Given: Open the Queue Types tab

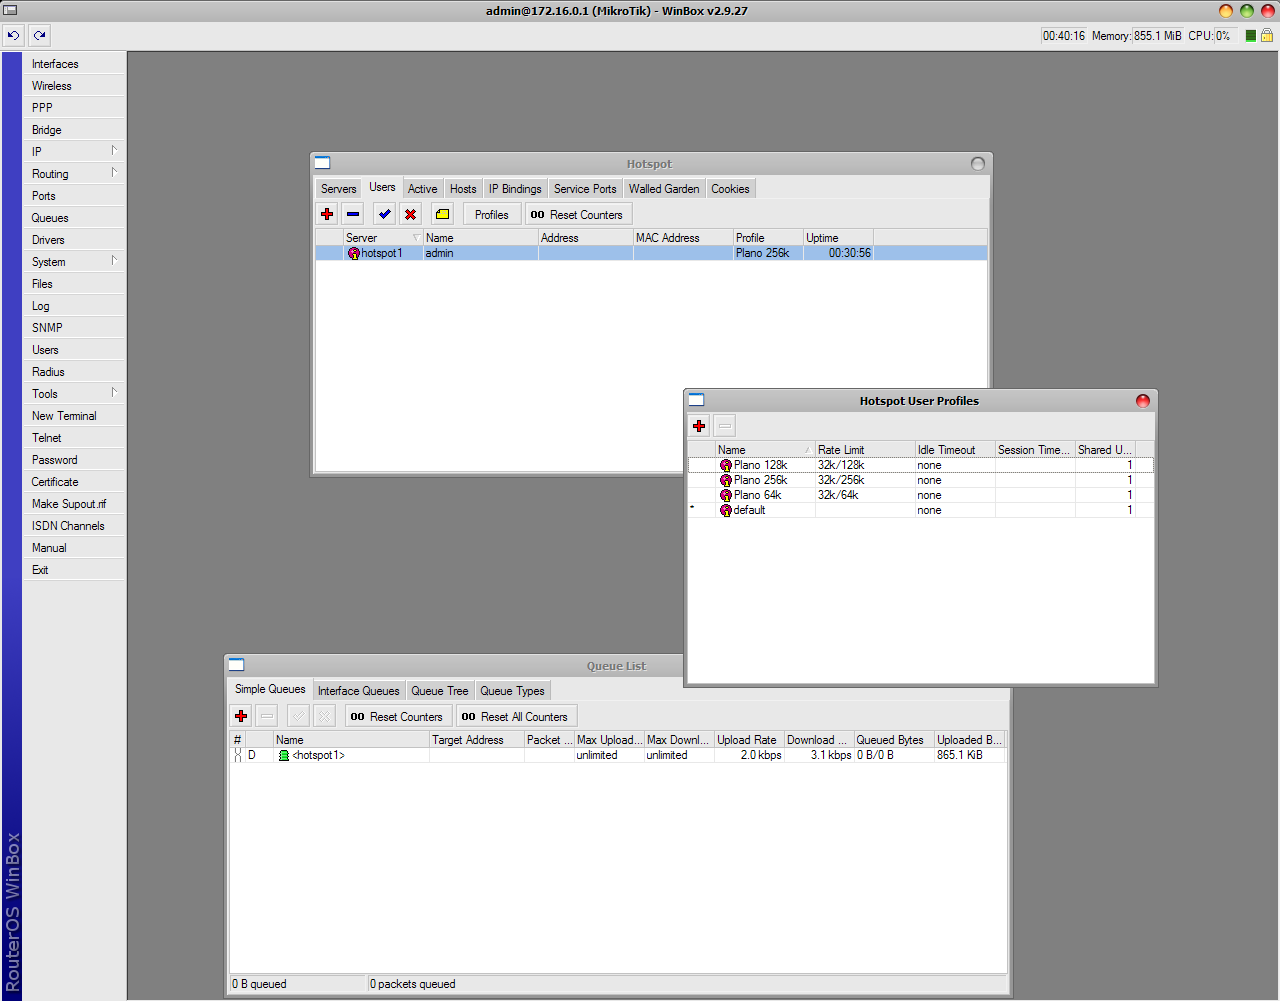Looking at the screenshot, I should click(512, 691).
